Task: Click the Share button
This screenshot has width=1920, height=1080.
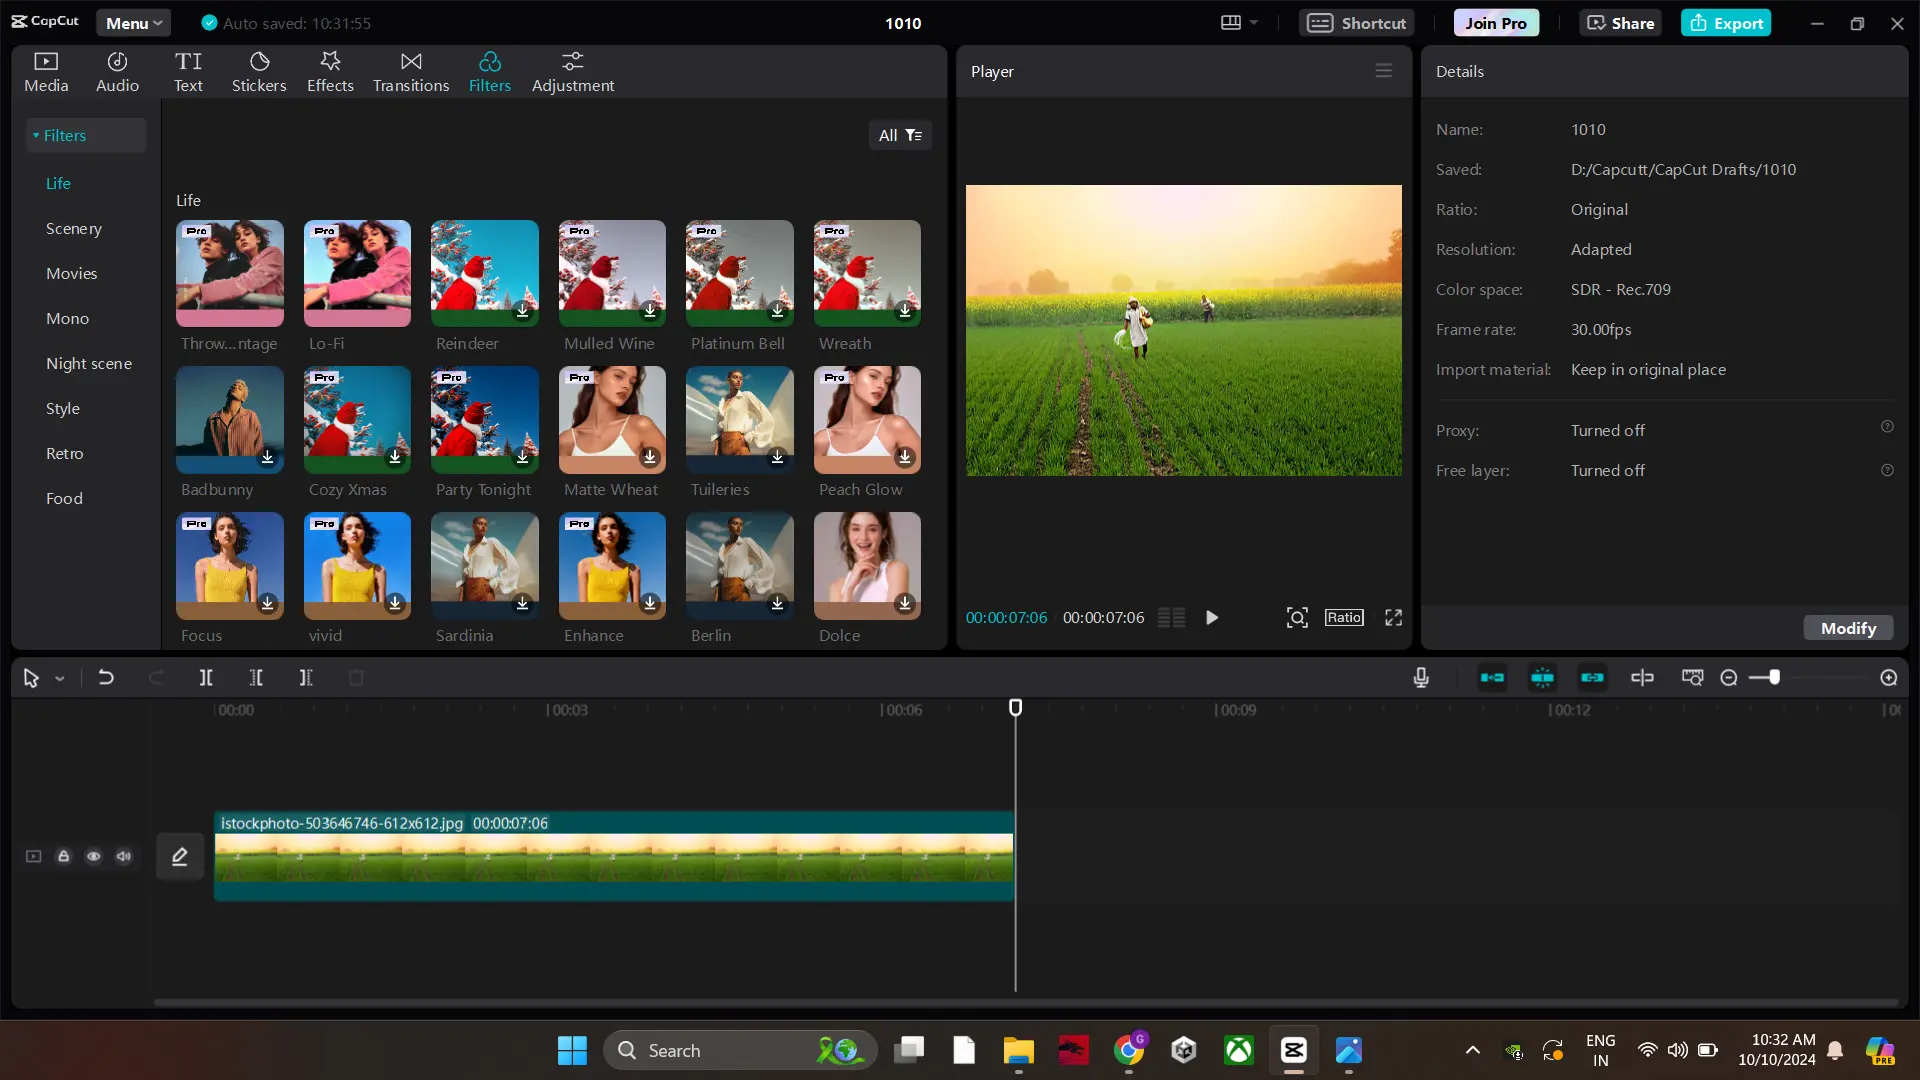Action: 1620,23
